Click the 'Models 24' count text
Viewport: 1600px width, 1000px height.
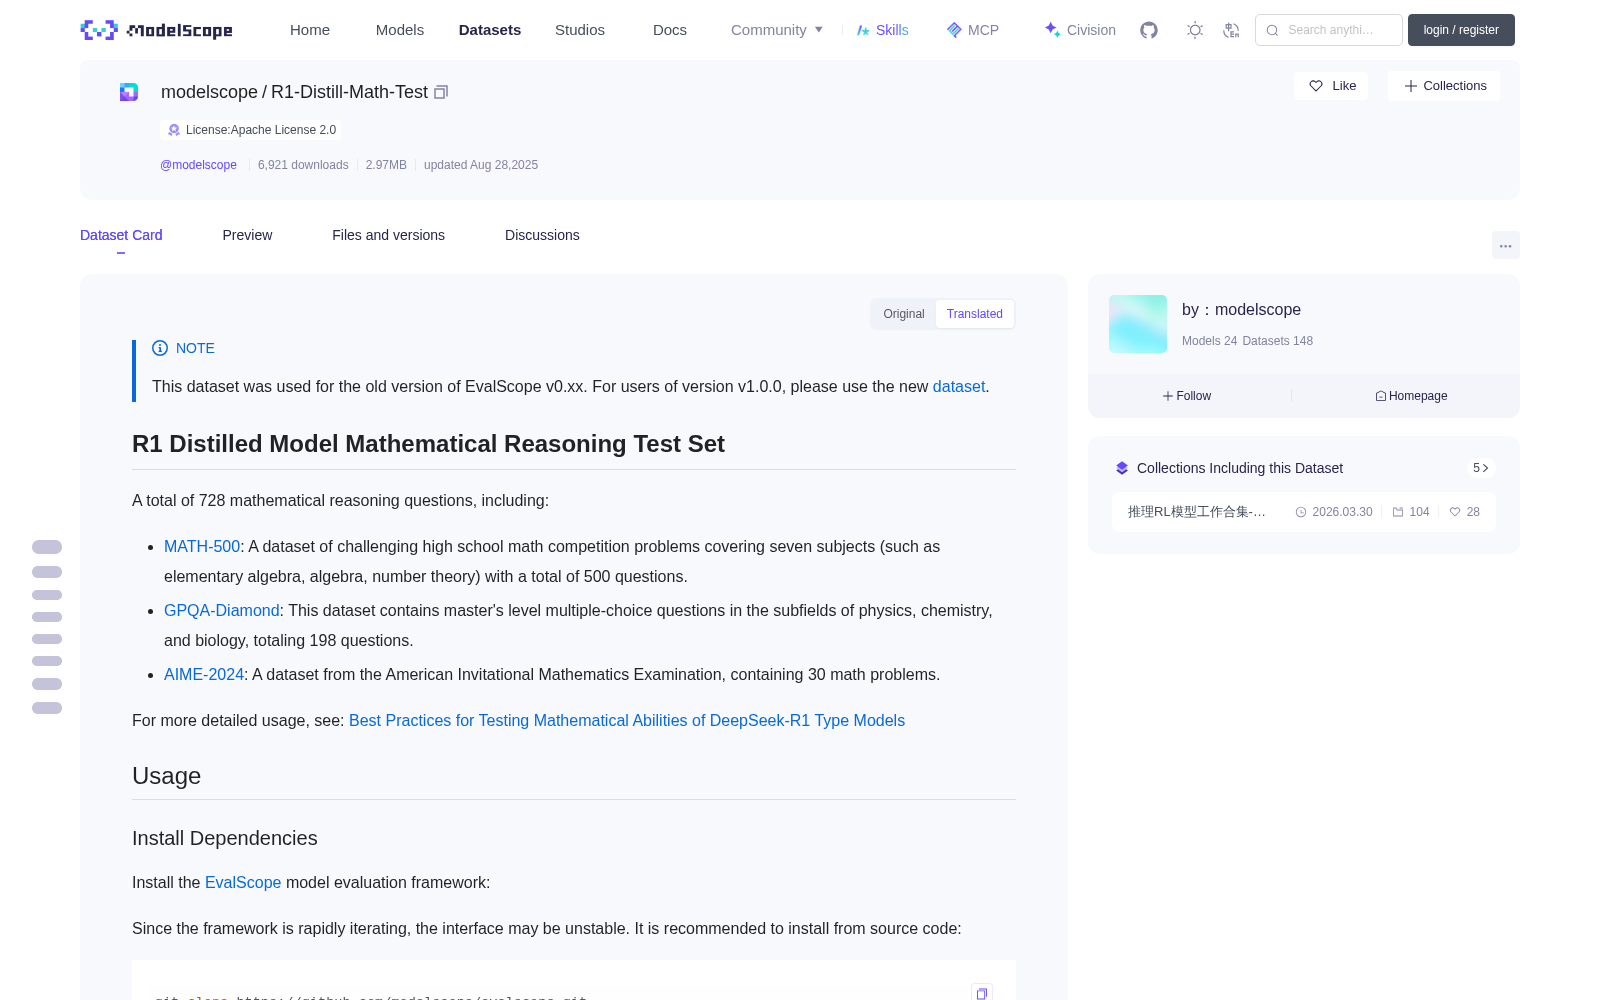[x=1209, y=341]
